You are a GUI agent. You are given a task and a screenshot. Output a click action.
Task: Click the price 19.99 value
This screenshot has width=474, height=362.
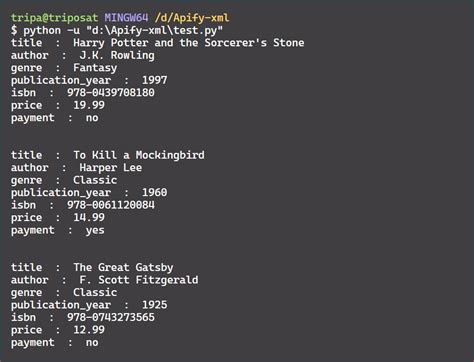point(89,105)
